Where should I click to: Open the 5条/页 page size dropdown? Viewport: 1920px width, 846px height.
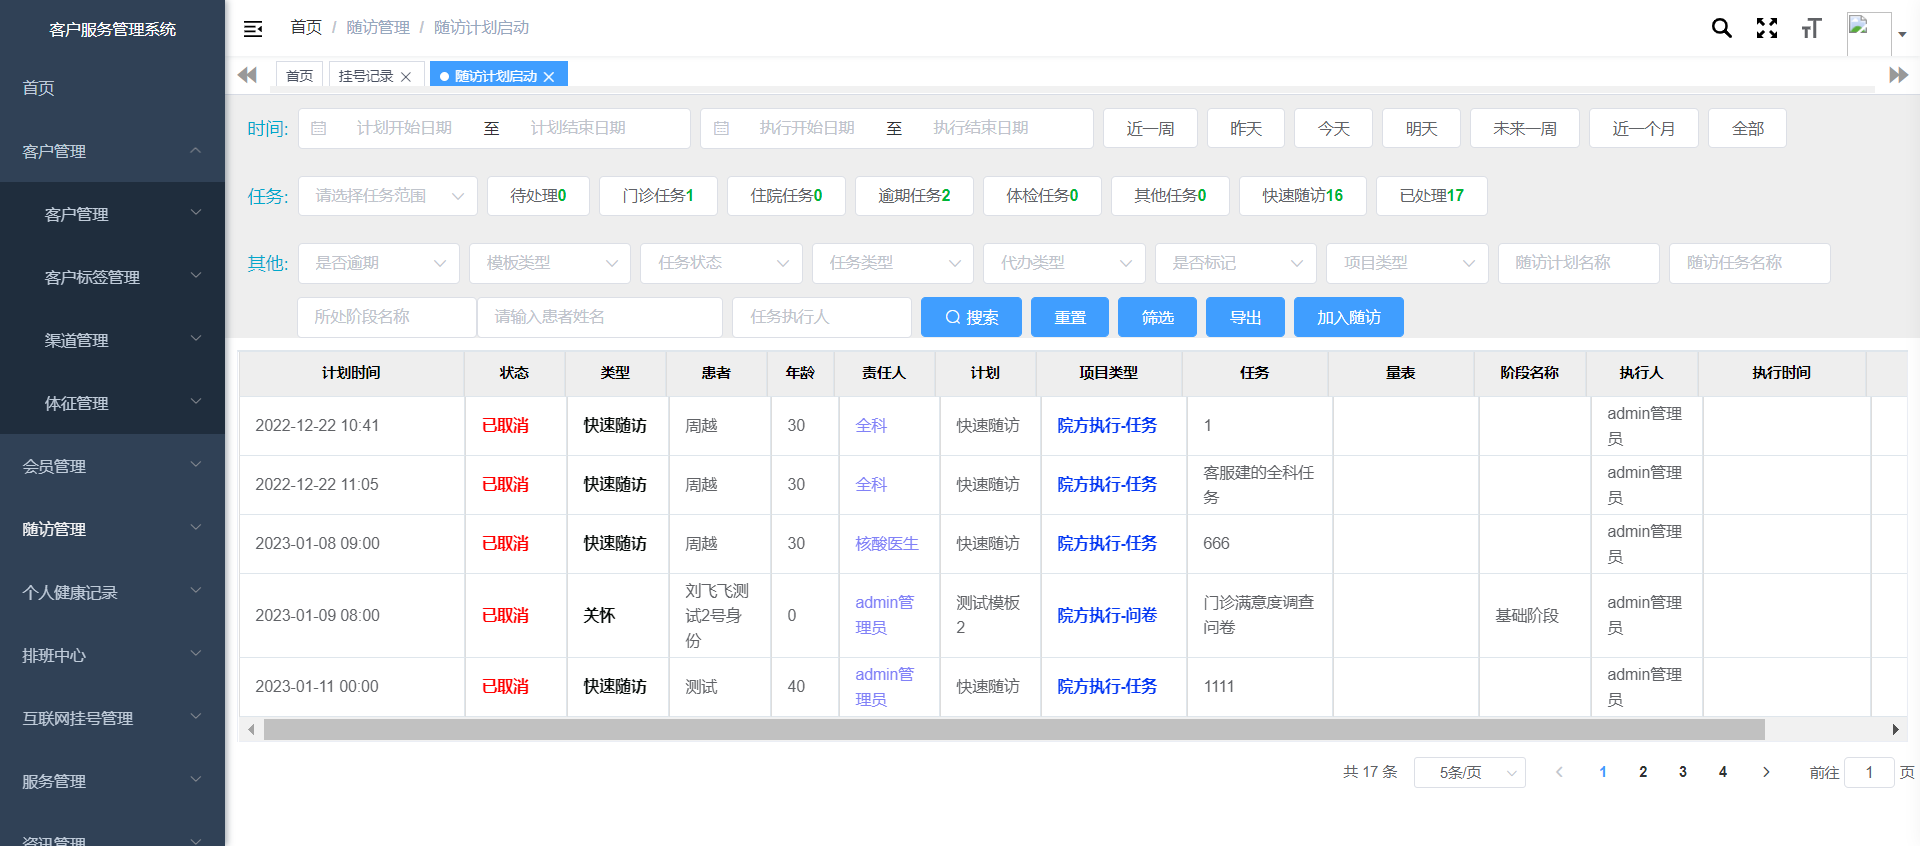[1470, 772]
